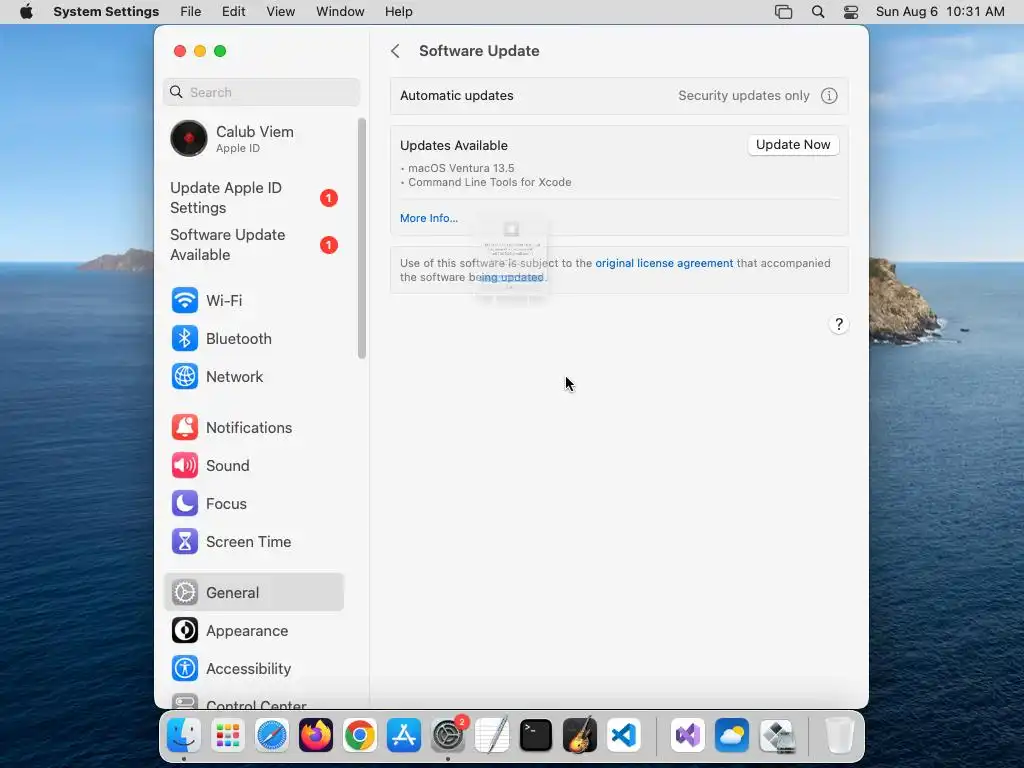Open Spotlight search in menu bar
Screen dimensions: 1024x768
(818, 12)
